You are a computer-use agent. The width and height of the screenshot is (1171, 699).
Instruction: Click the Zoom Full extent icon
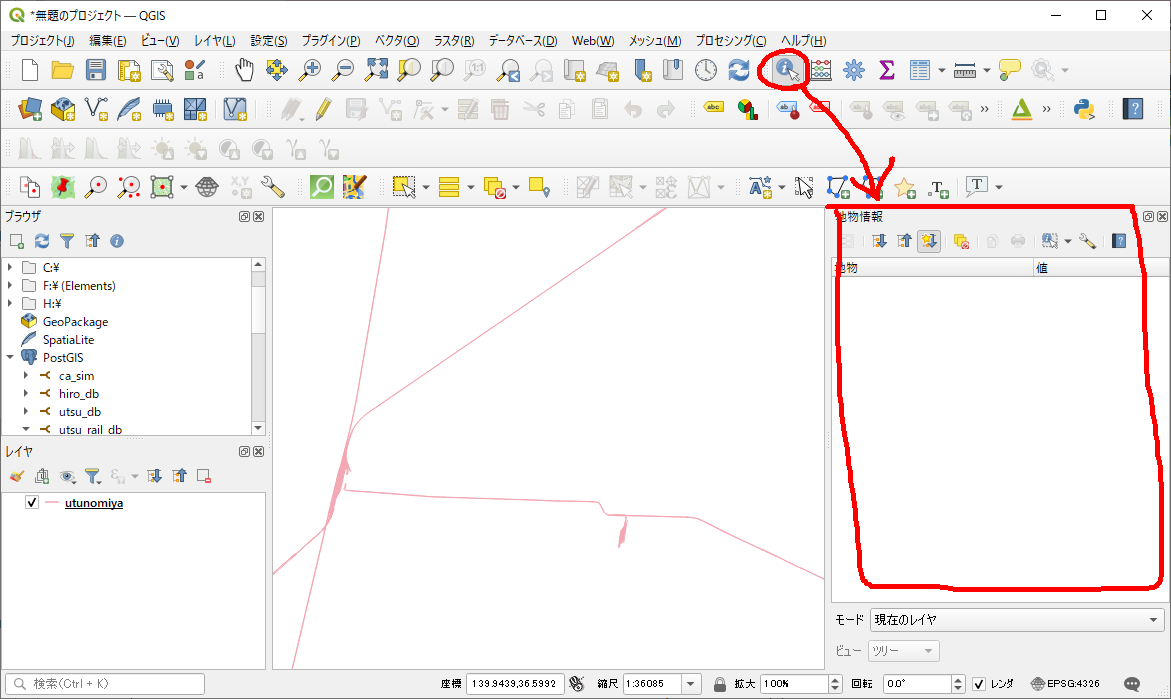coord(376,70)
